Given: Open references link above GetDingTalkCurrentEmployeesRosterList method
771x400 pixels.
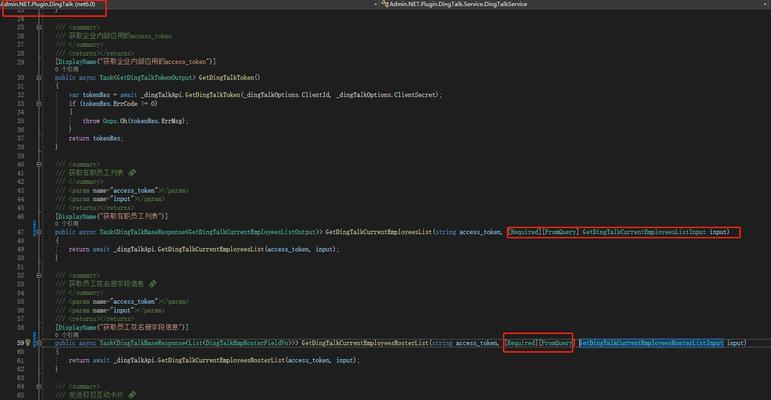Looking at the screenshot, I should 66,335.
